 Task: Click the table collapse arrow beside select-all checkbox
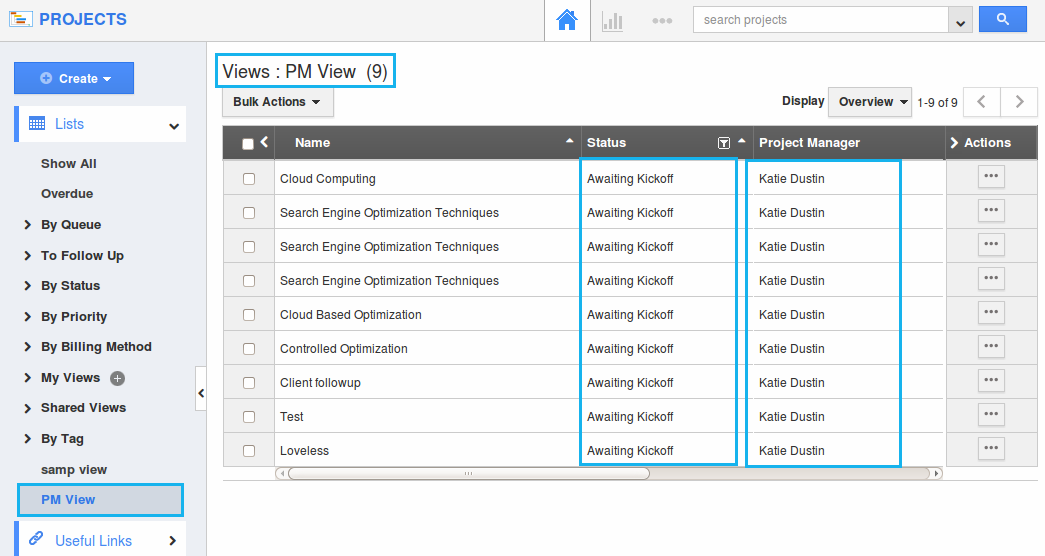tap(265, 142)
